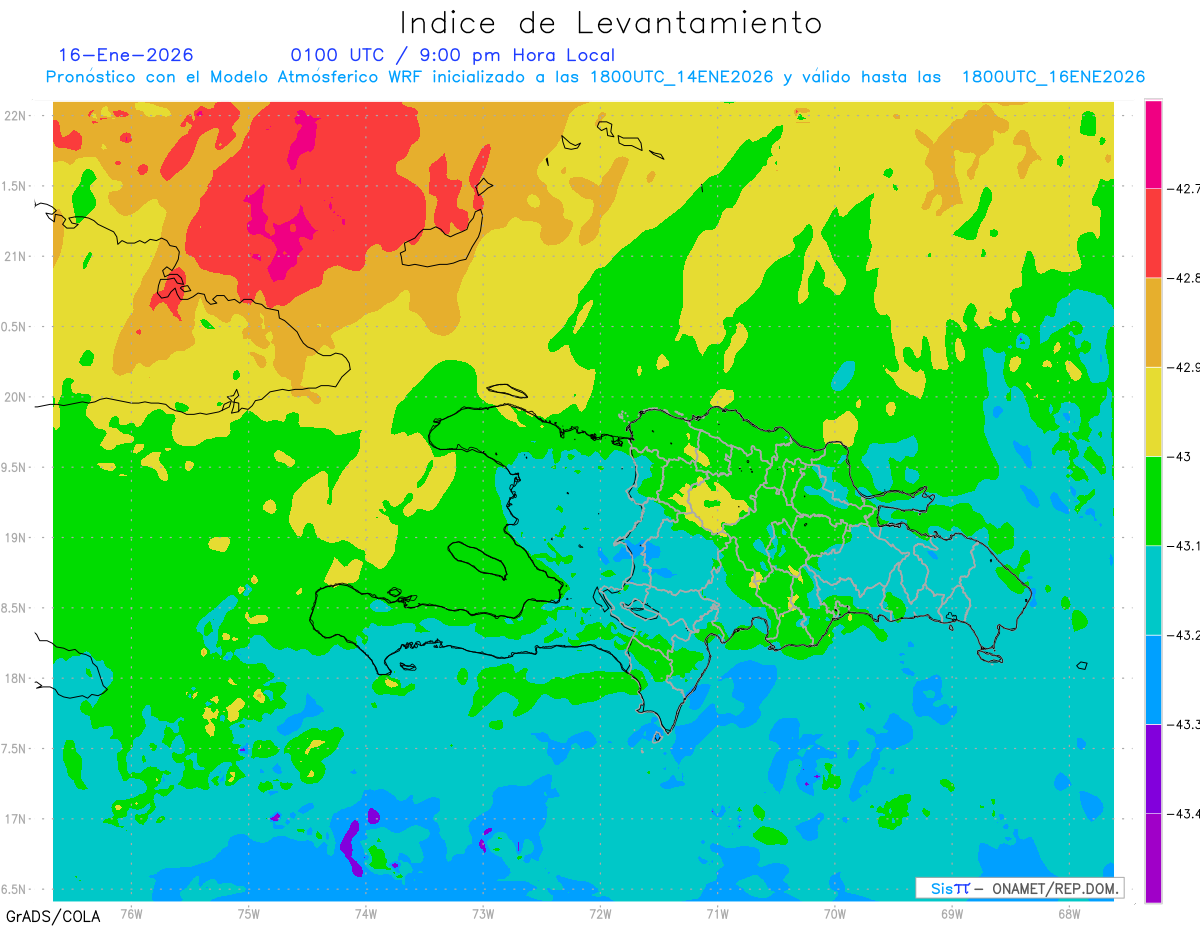Click the legend value '-43'

pos(1179,456)
